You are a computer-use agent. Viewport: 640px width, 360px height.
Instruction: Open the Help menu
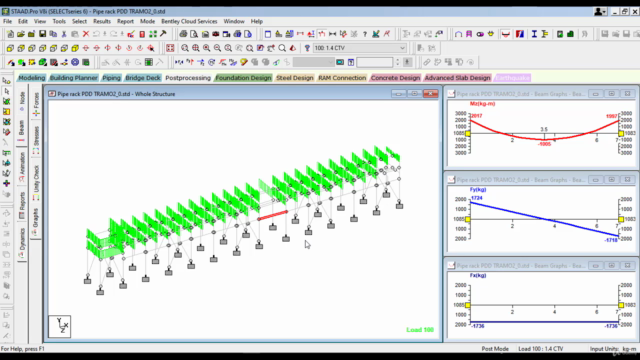tap(256, 21)
